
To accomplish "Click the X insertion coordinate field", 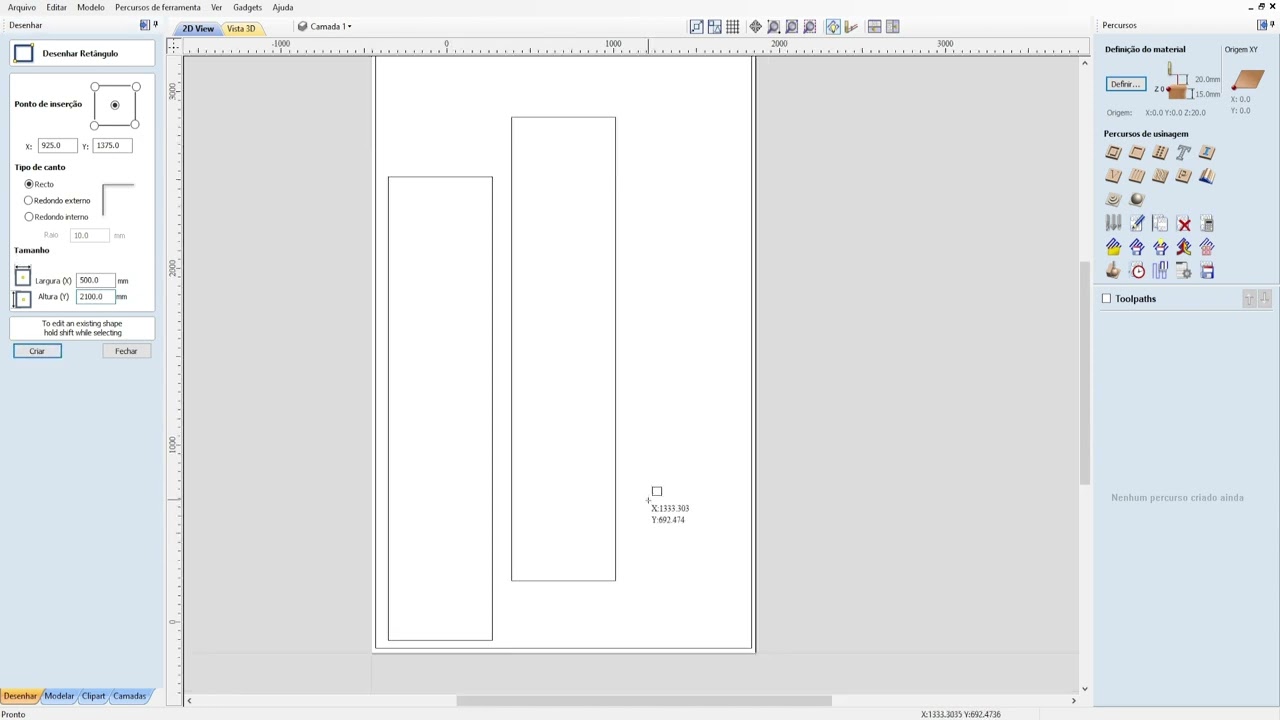I will (57, 146).
